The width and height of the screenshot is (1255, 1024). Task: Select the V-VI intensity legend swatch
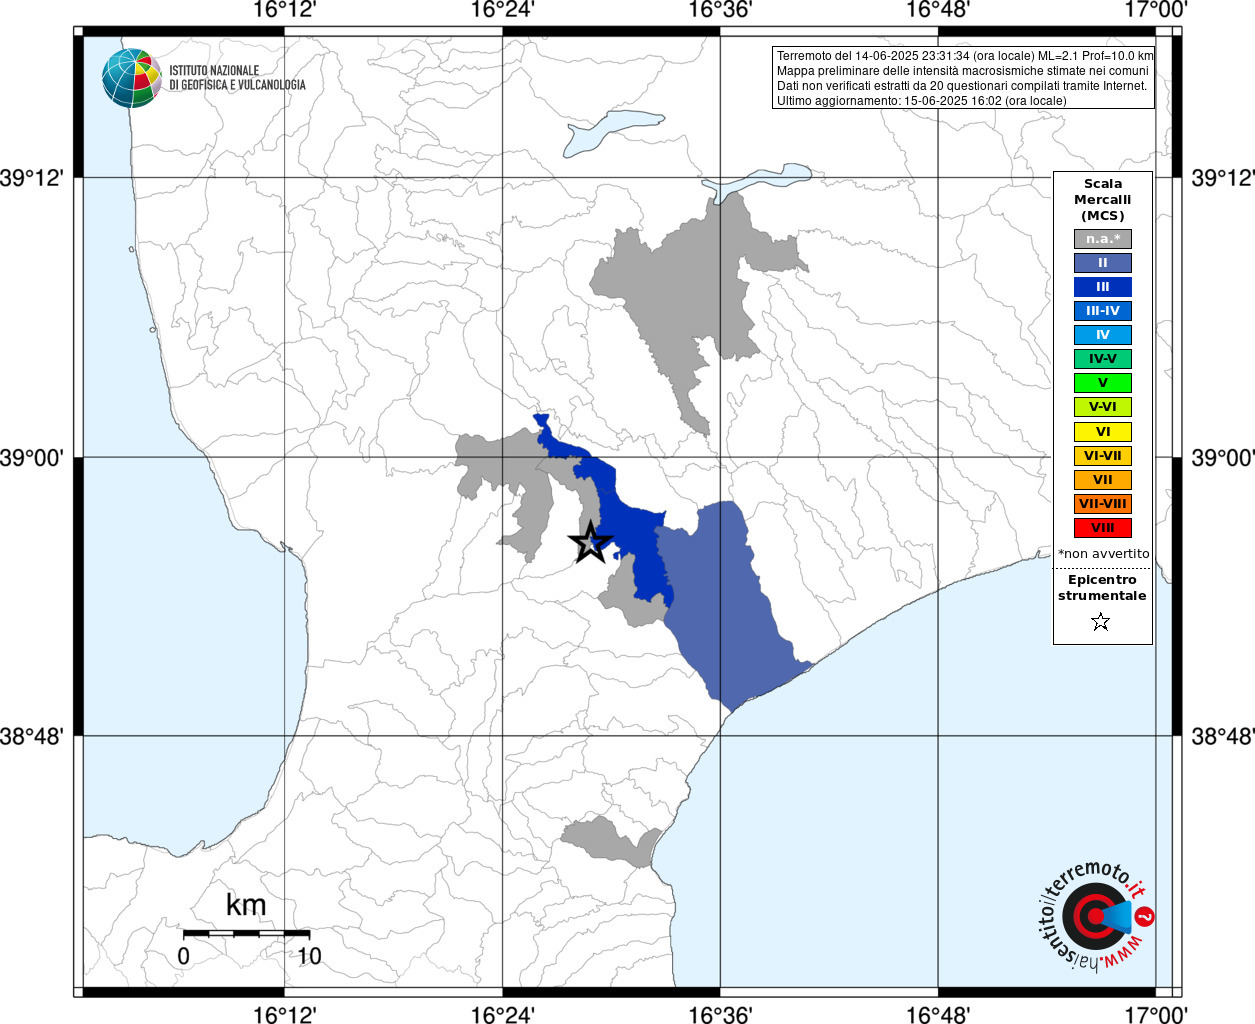tap(1103, 407)
